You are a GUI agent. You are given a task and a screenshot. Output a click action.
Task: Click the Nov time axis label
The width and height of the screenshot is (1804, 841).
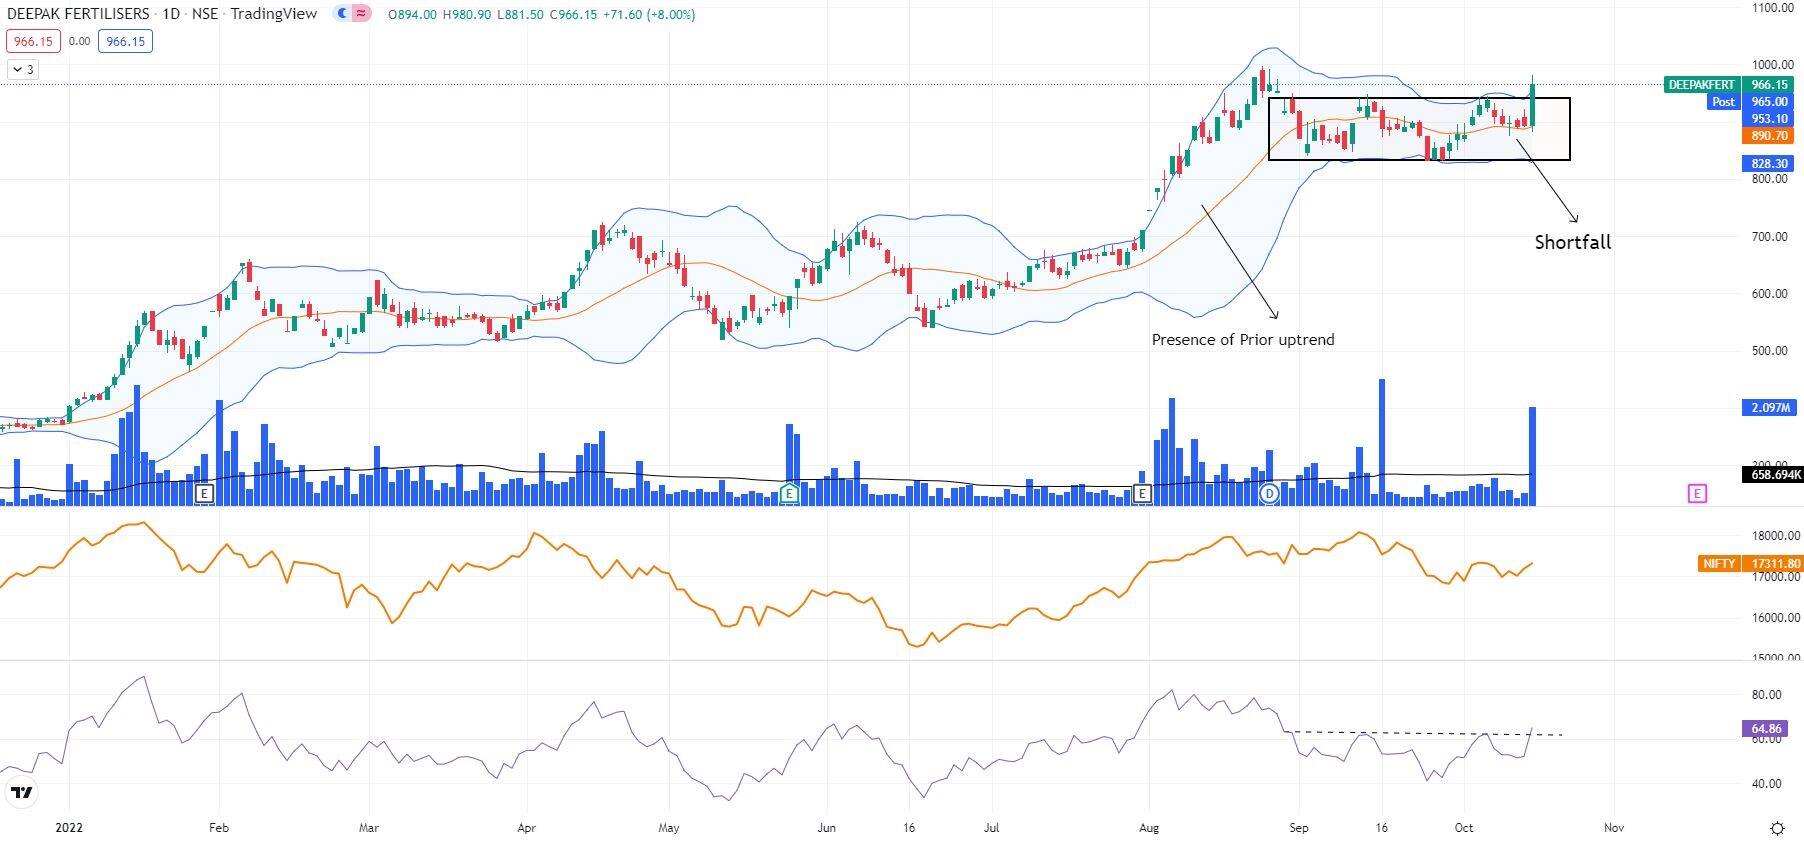click(1613, 828)
